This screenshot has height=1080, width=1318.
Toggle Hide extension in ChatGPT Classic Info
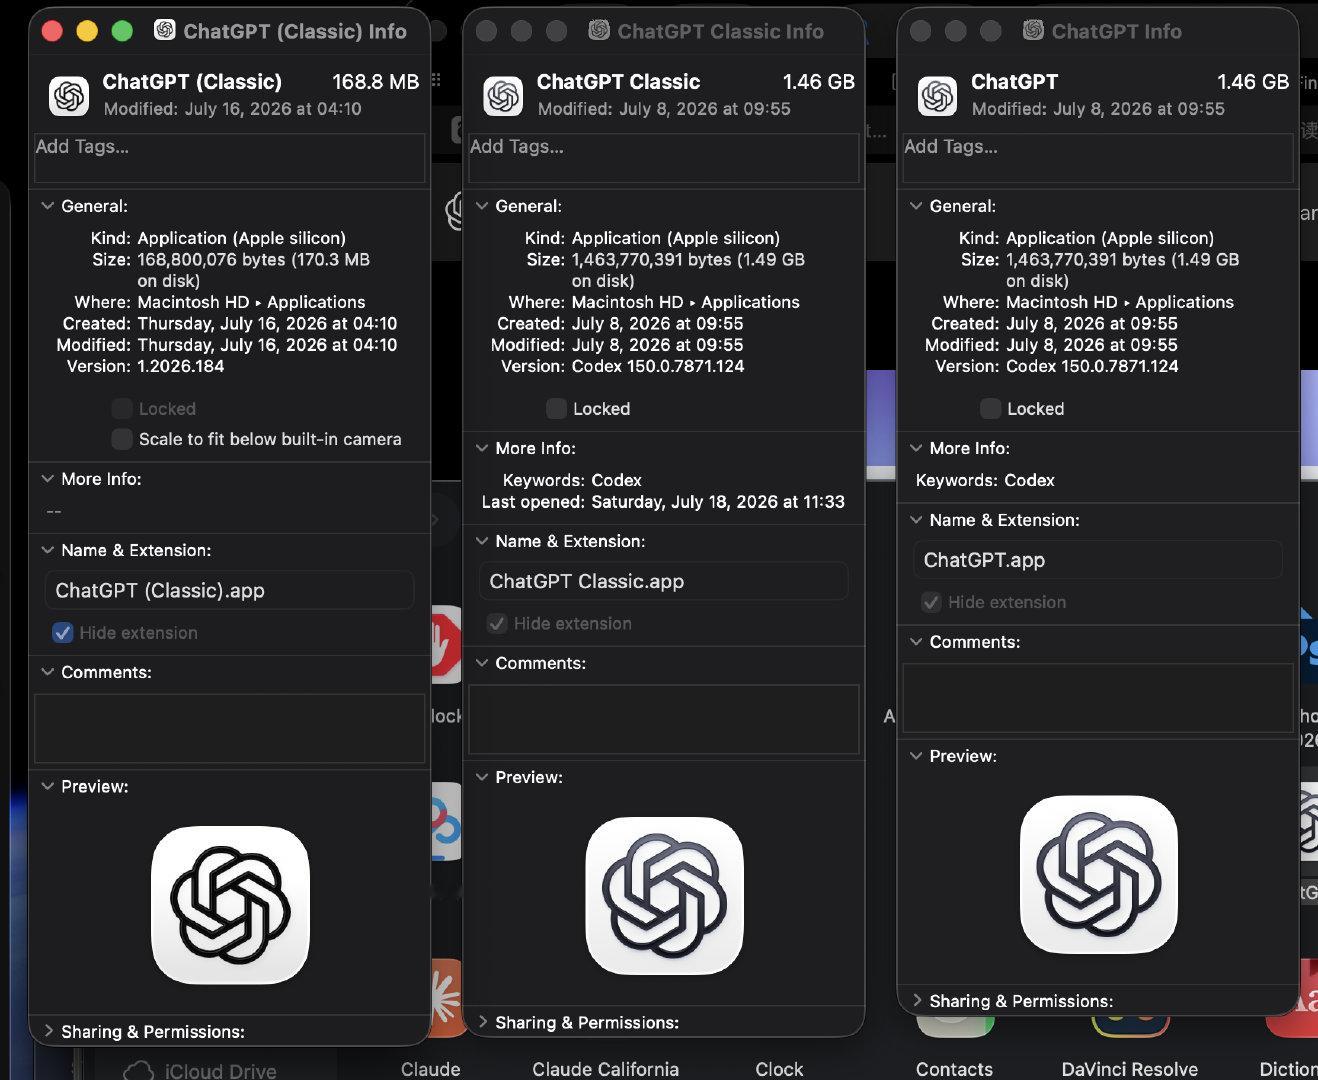coord(496,624)
